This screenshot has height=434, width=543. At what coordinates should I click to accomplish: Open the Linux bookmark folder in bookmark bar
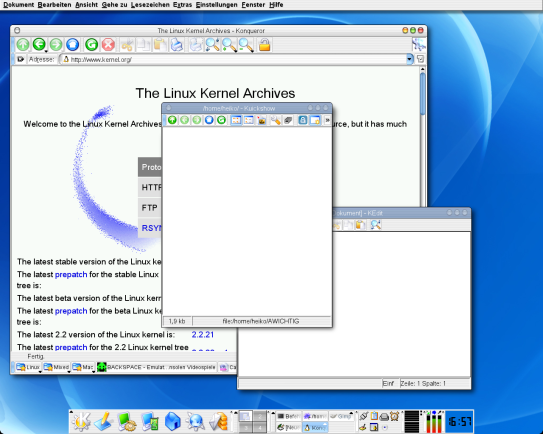click(28, 367)
